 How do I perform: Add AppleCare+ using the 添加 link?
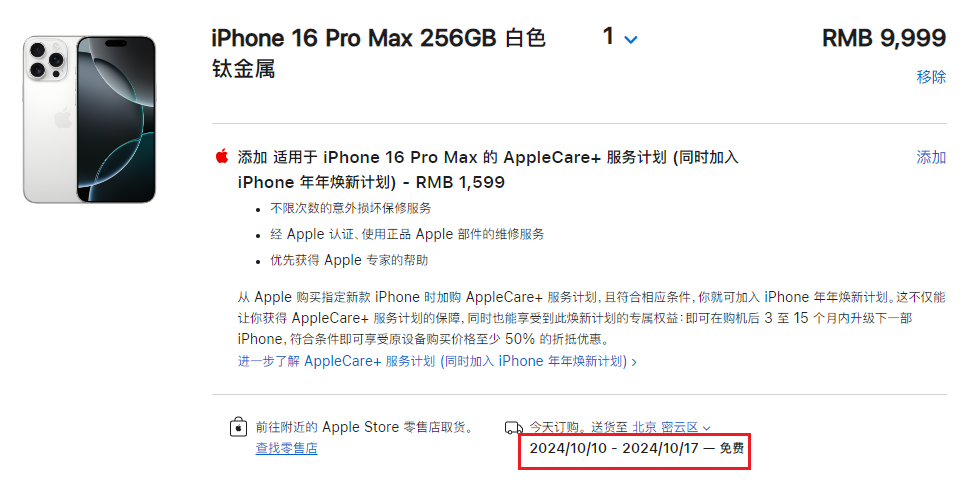[x=931, y=158]
